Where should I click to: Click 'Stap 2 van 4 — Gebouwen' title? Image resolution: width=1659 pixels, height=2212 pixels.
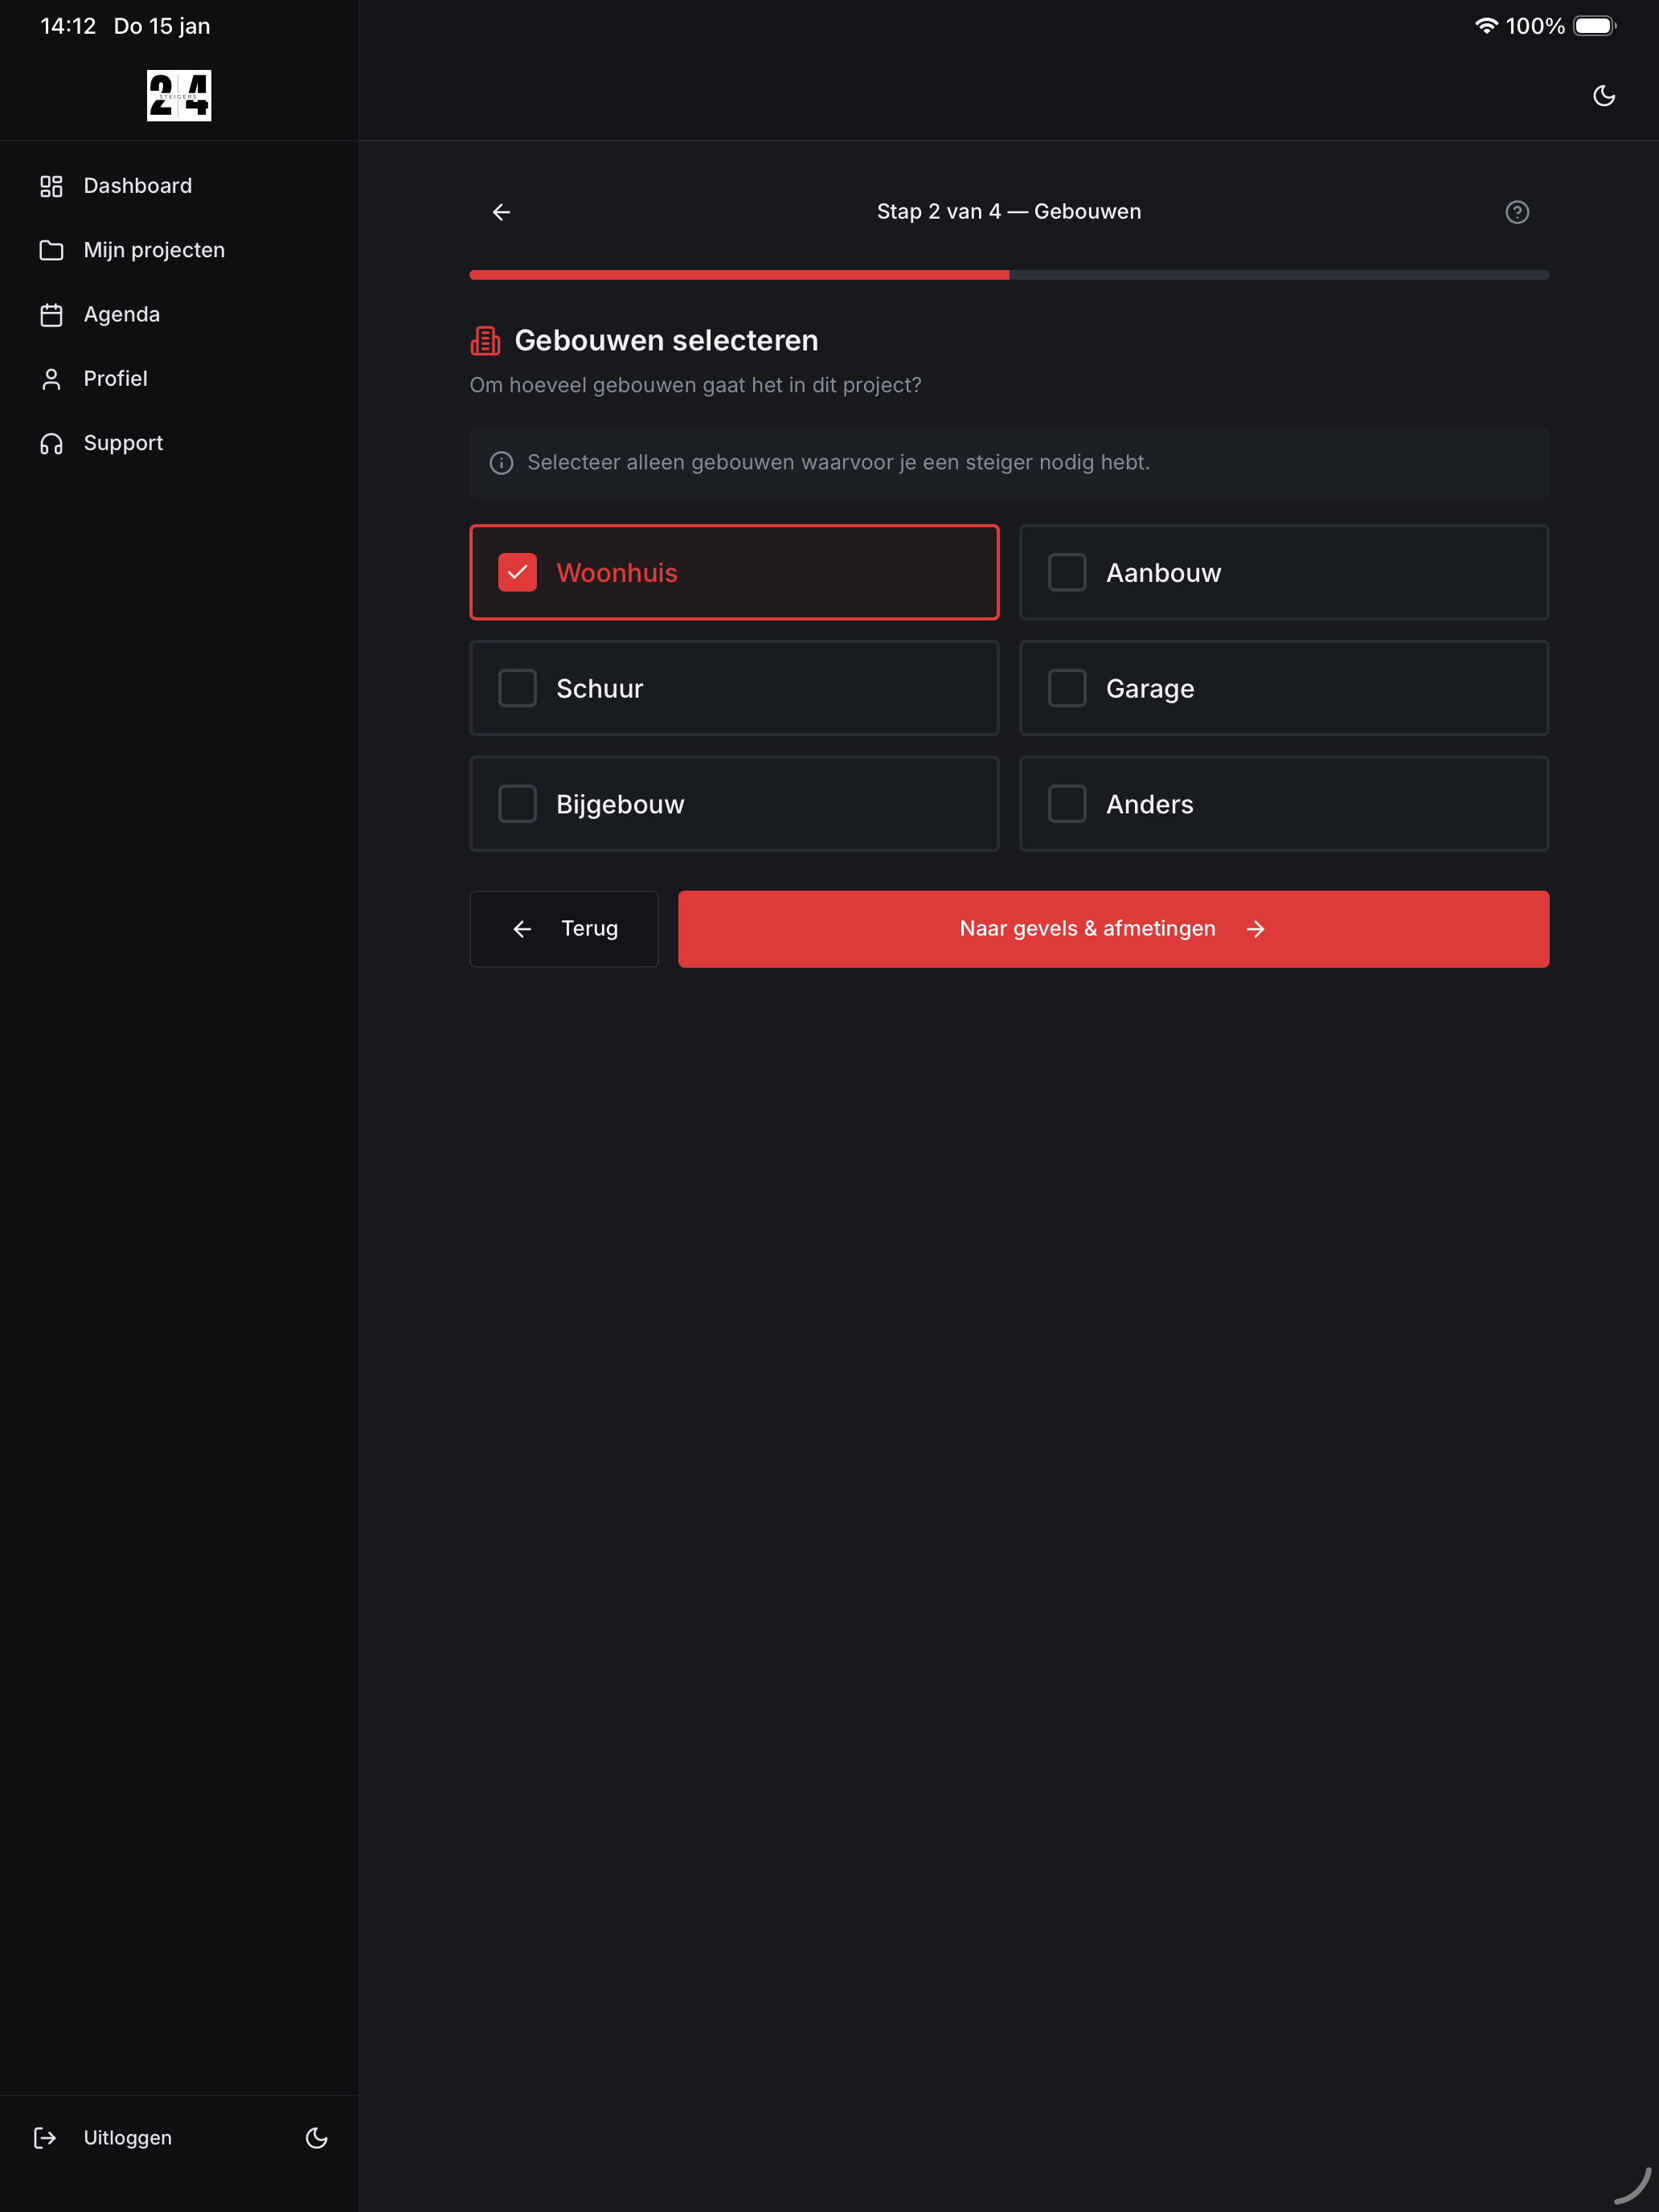click(x=1009, y=212)
